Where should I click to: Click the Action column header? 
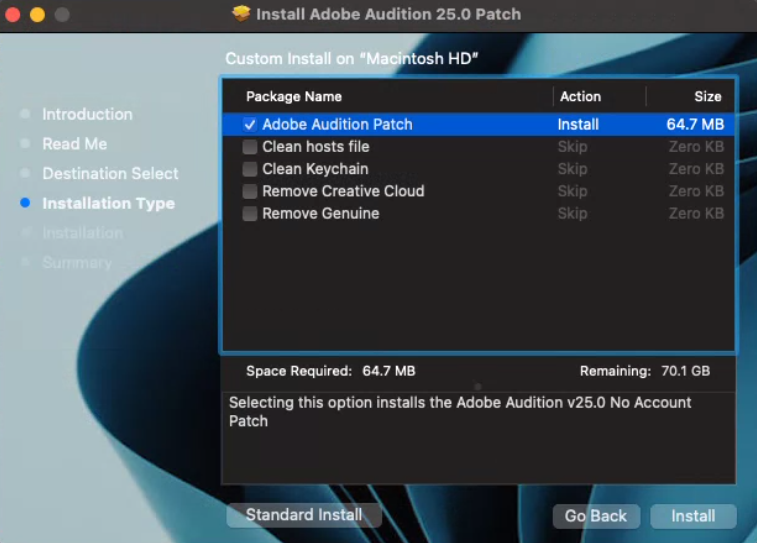pyautogui.click(x=580, y=97)
